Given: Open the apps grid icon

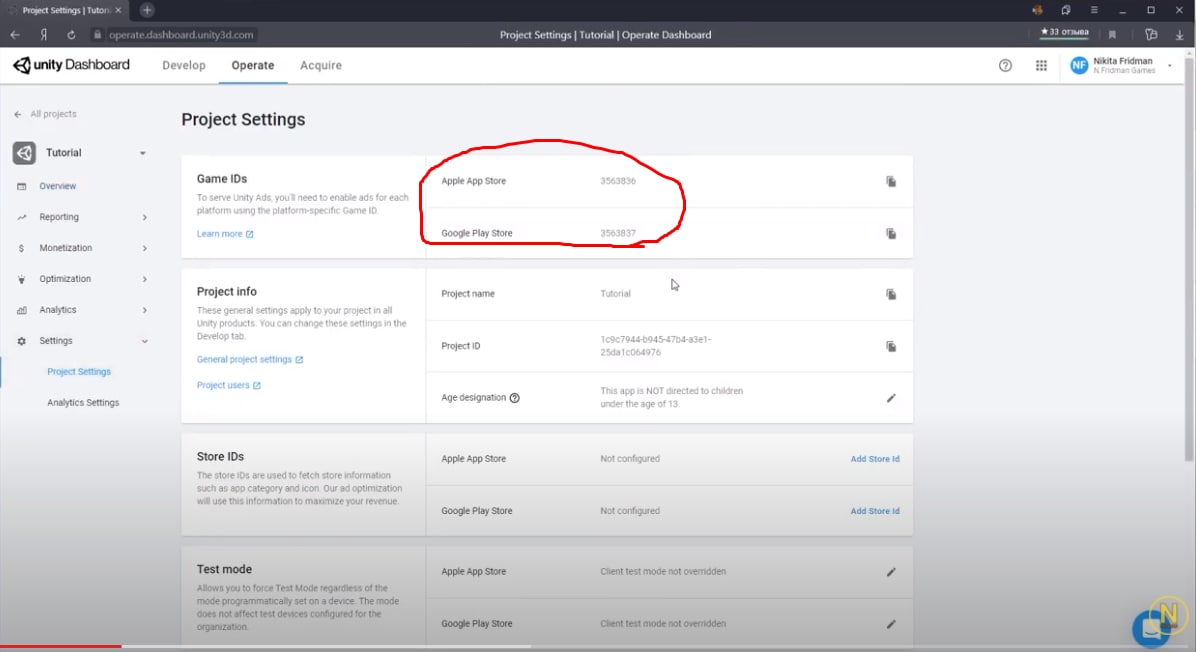Looking at the screenshot, I should tap(1041, 66).
